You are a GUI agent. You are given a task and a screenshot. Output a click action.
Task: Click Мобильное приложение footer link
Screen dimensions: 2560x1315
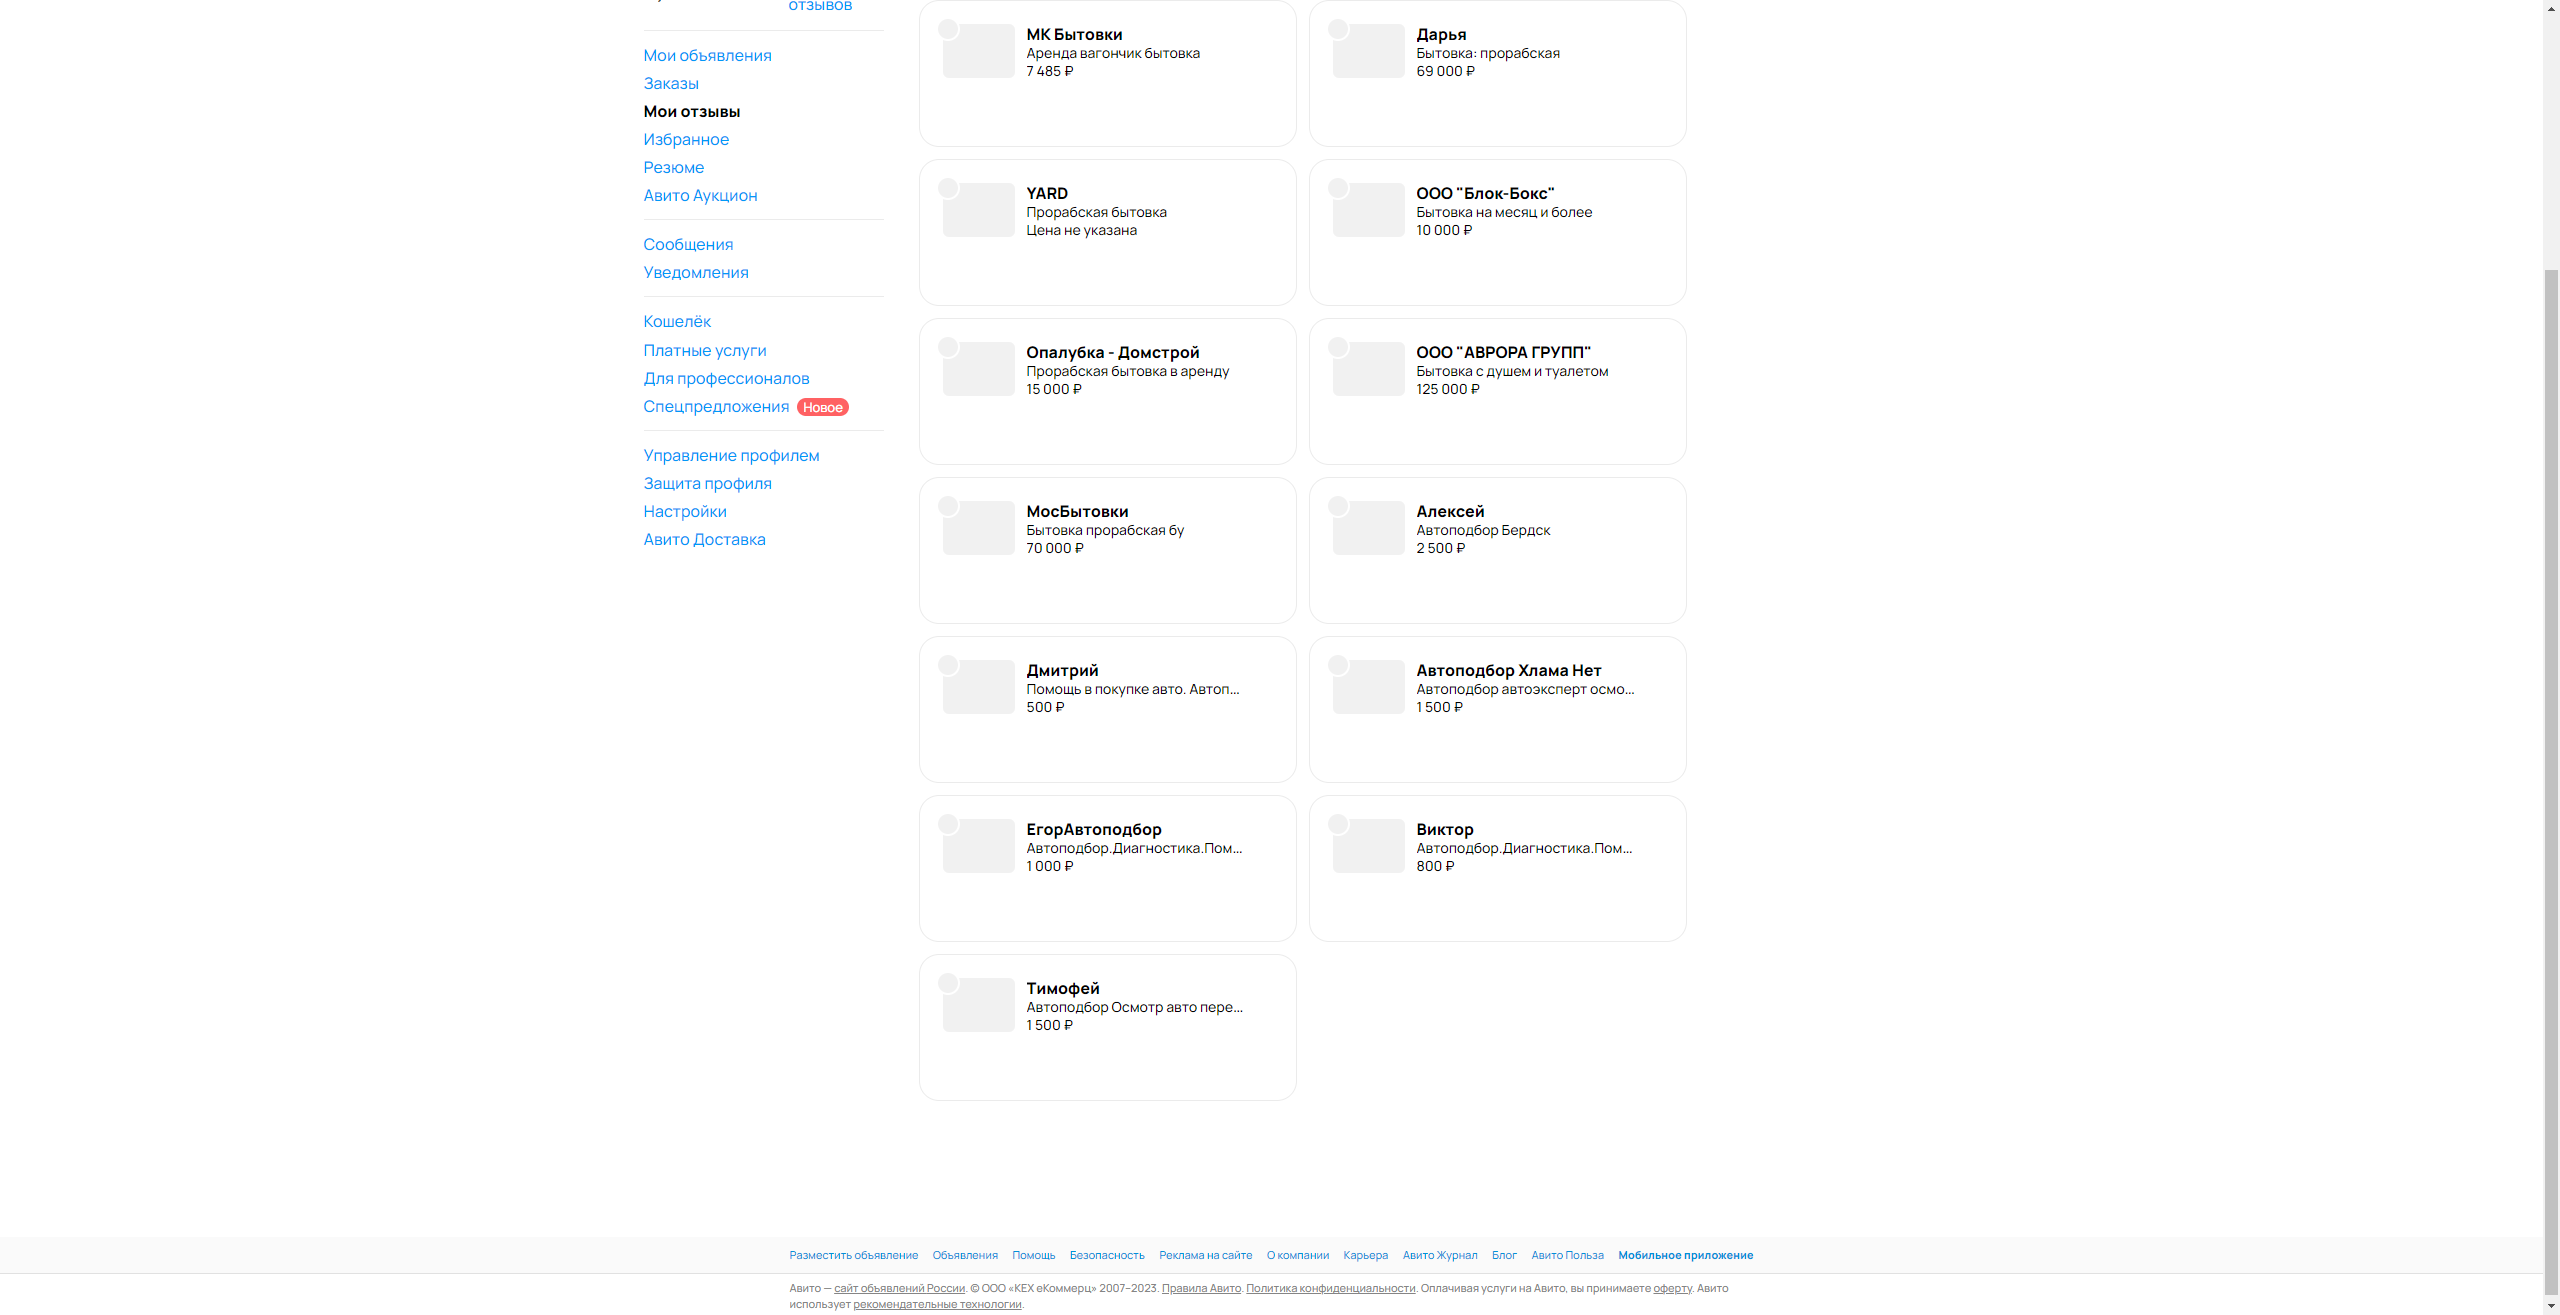pyautogui.click(x=1685, y=1256)
